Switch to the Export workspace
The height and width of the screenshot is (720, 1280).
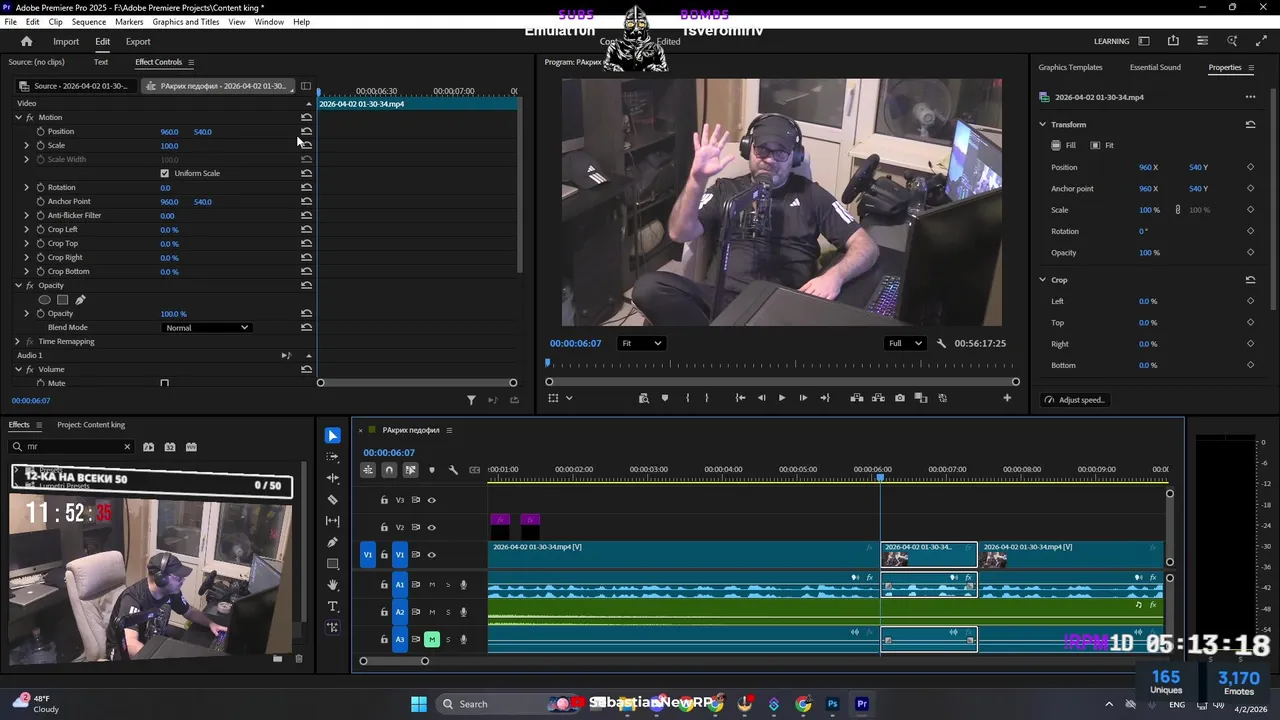pyautogui.click(x=138, y=42)
